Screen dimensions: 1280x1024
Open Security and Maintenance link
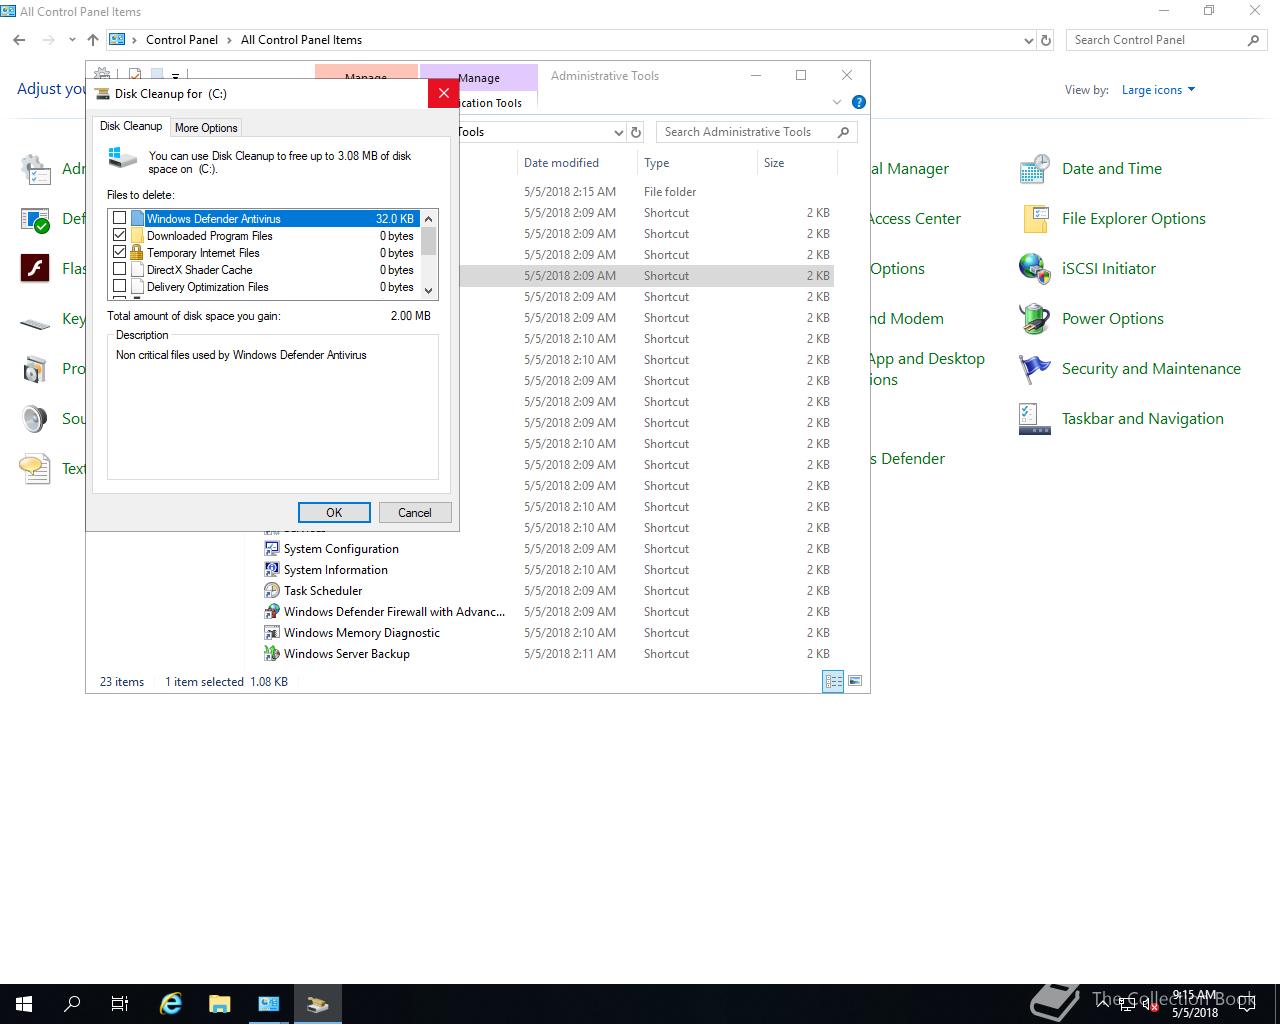coord(1151,369)
